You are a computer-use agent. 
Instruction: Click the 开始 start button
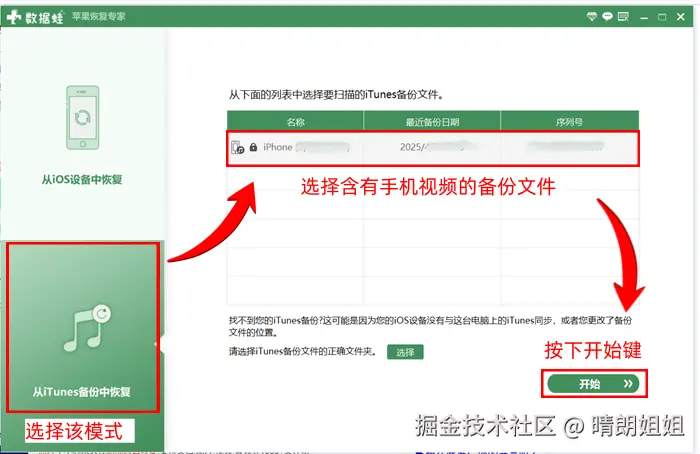[593, 383]
